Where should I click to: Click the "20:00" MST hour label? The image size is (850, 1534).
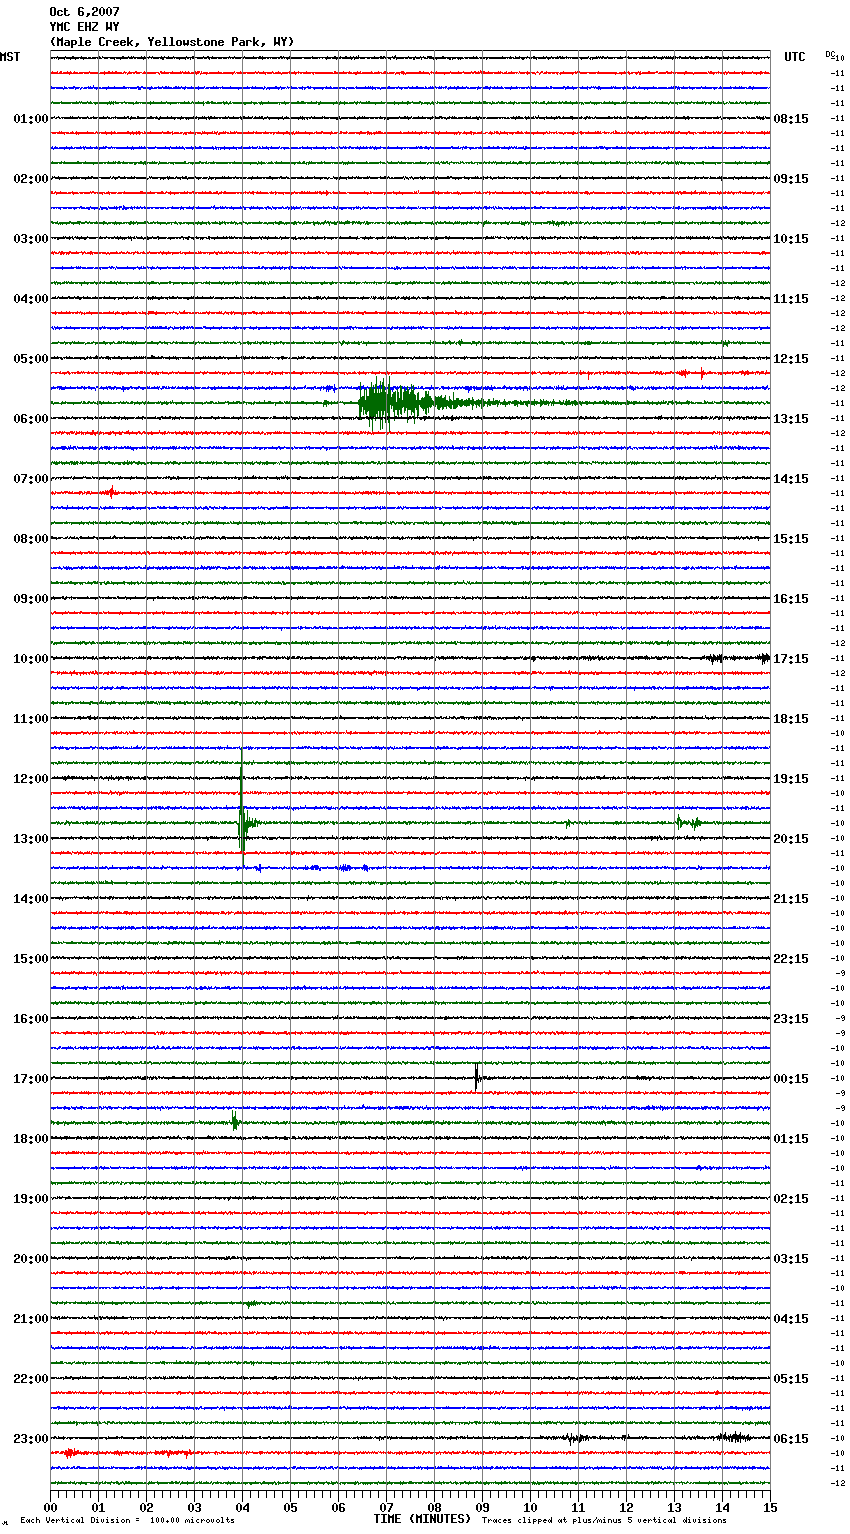(x=31, y=1259)
